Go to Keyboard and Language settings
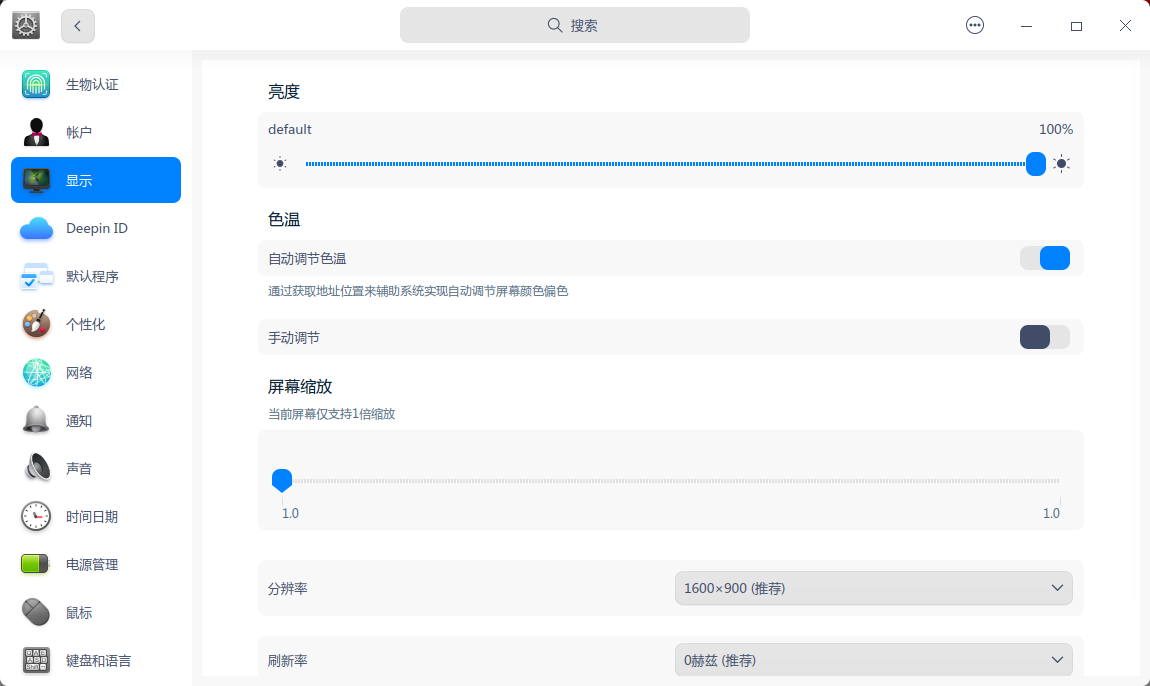Screen dimensions: 1150x686 coord(98,661)
